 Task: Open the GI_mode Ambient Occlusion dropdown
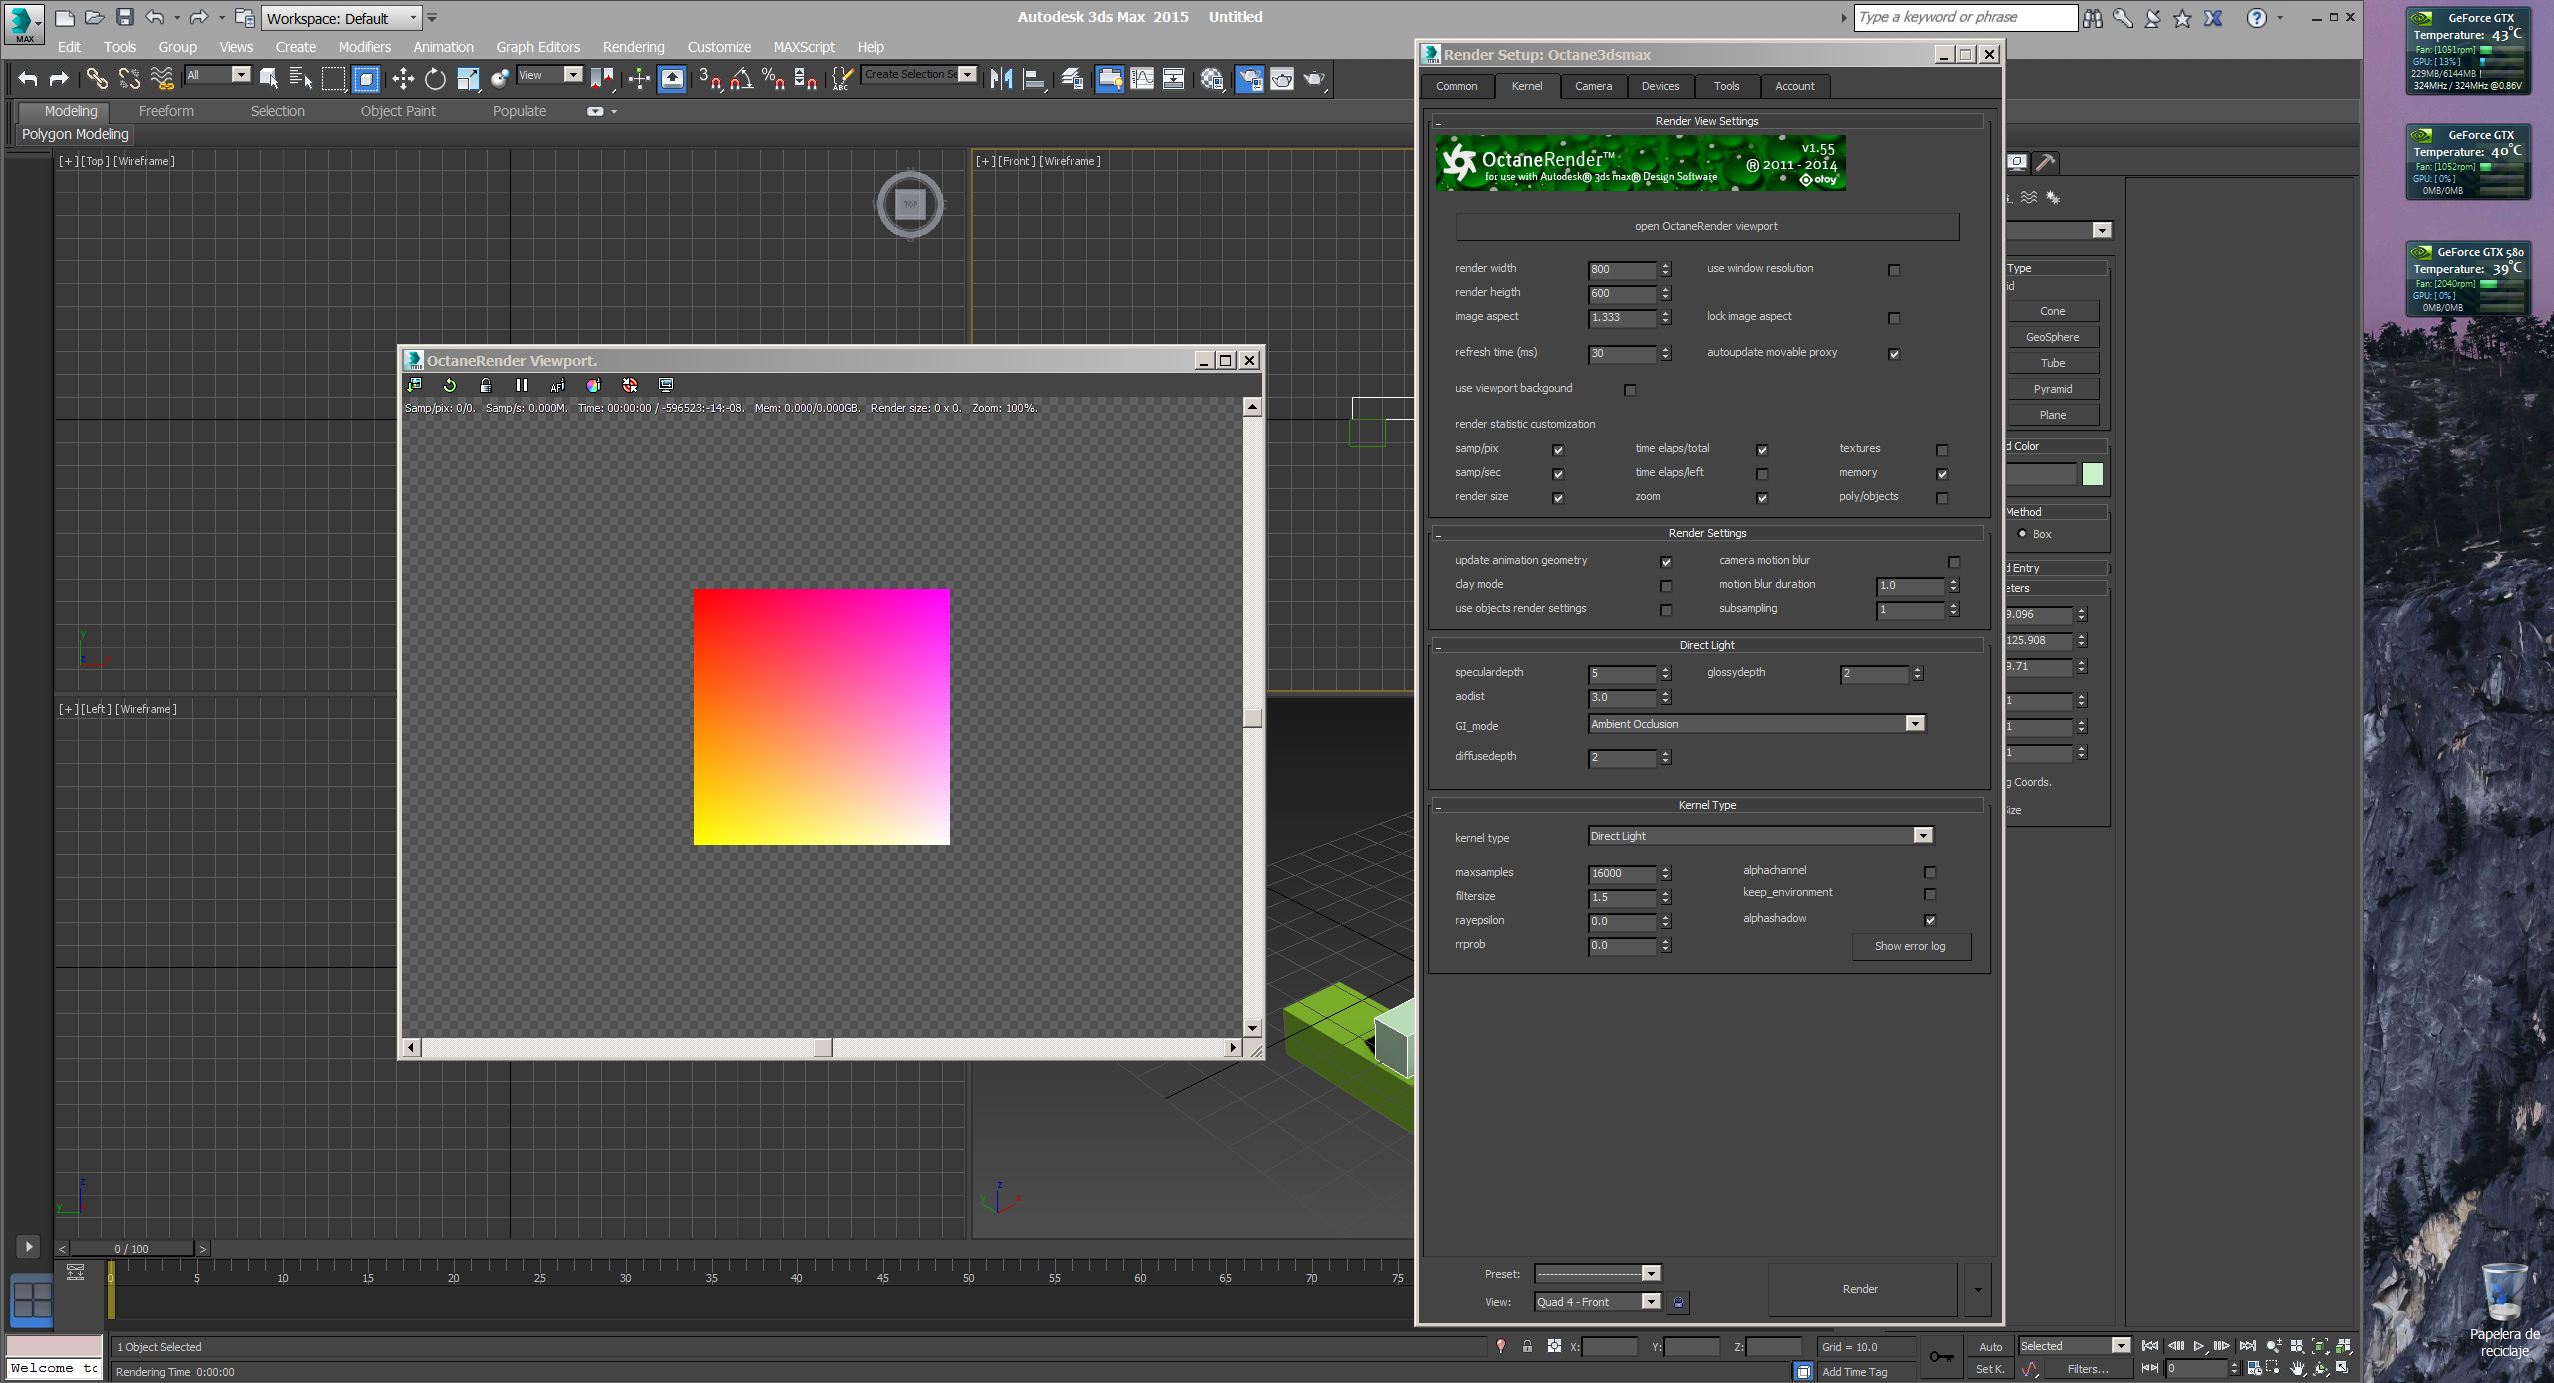point(1915,724)
